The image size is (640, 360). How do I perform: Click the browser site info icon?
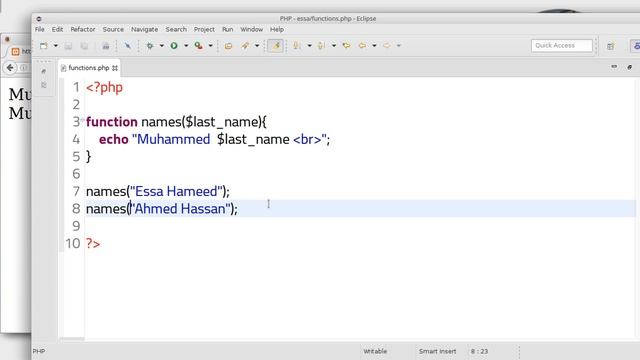point(24,67)
